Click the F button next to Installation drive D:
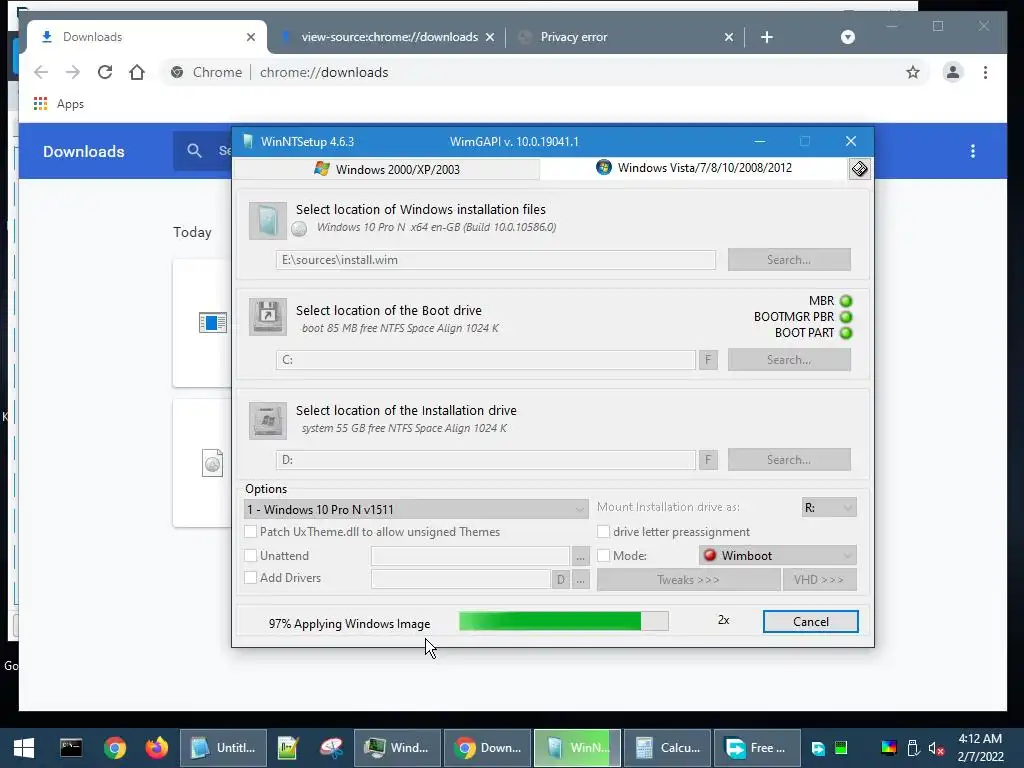Viewport: 1024px width, 768px height. (708, 459)
